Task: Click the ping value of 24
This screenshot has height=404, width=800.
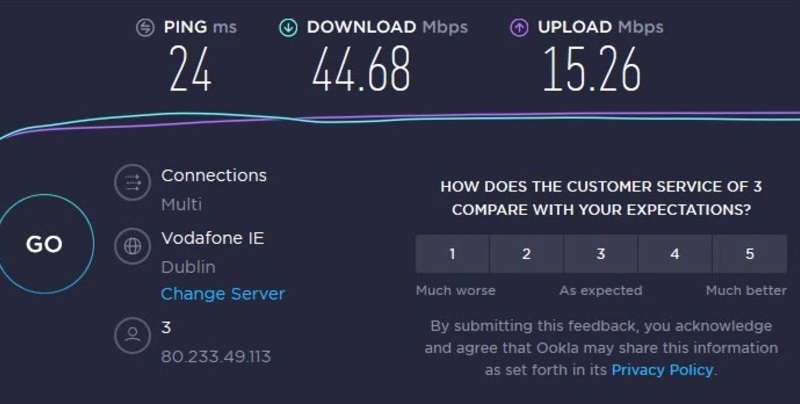Action: (189, 70)
